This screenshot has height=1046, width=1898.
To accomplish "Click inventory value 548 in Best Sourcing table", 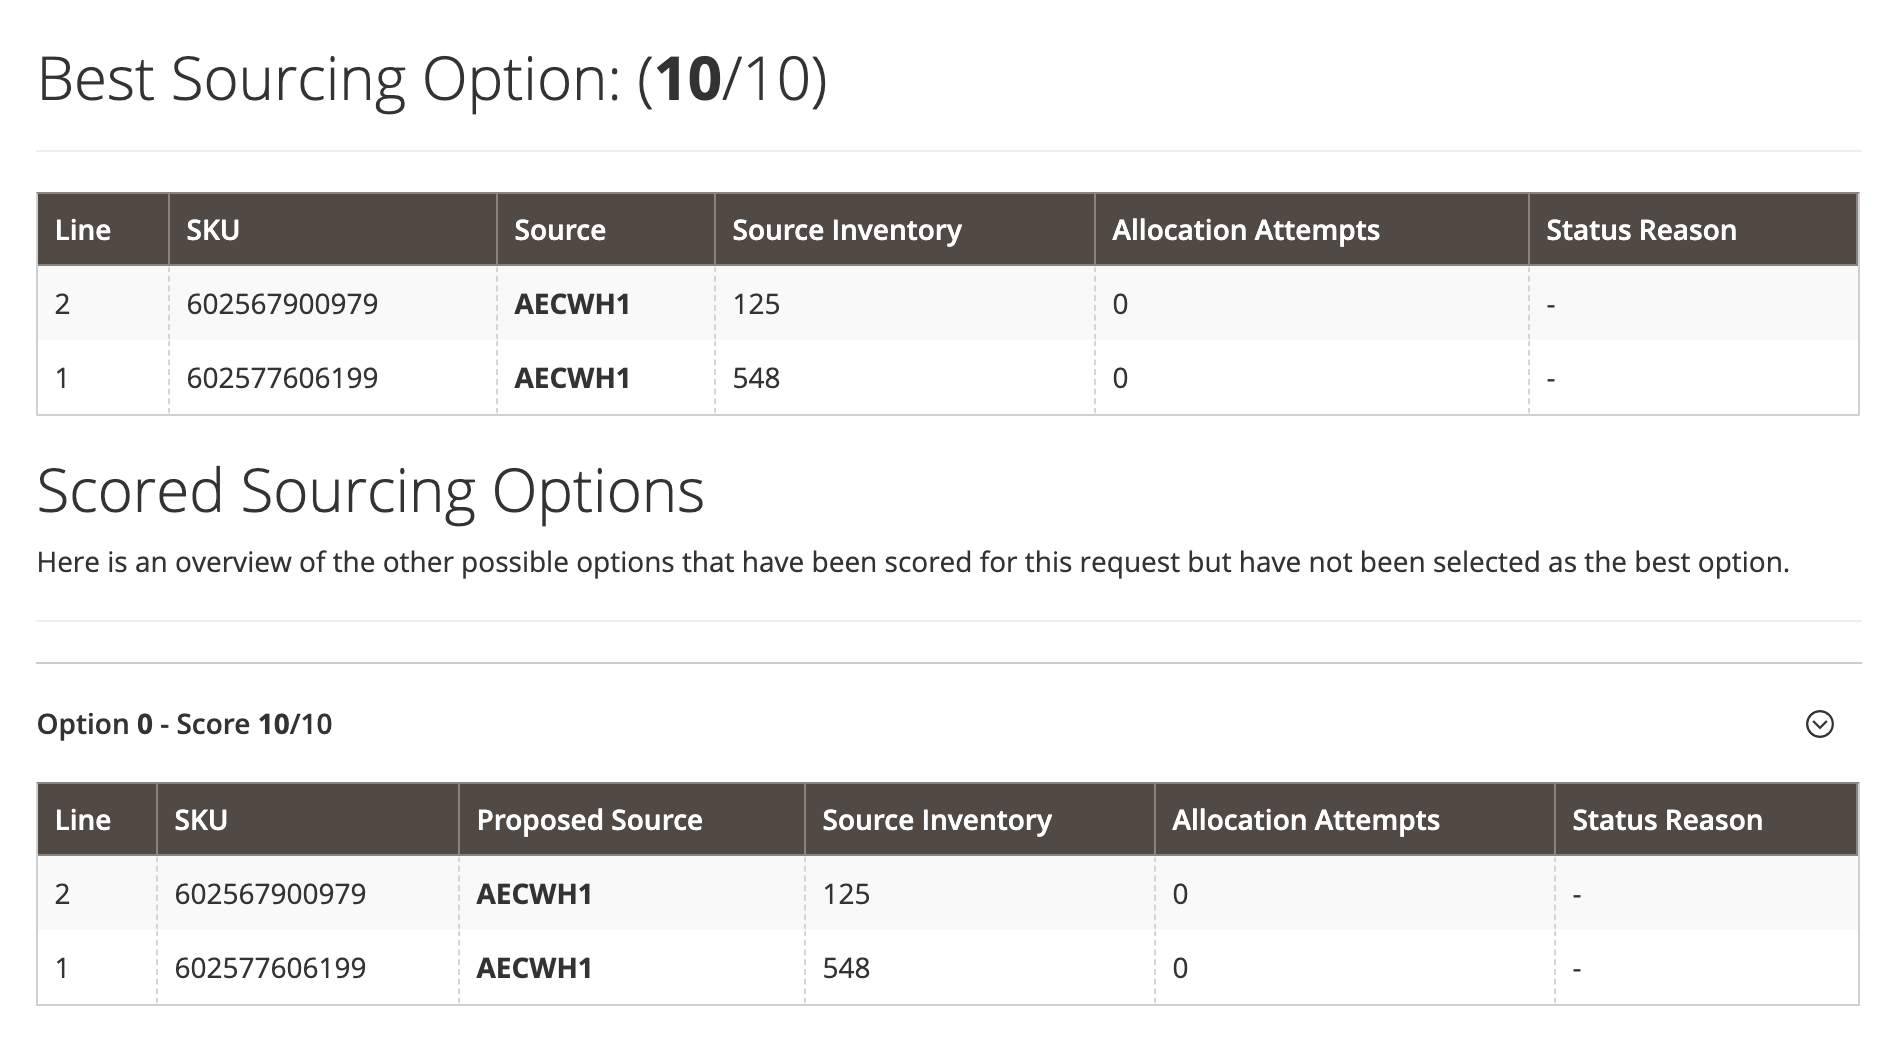I will point(756,378).
